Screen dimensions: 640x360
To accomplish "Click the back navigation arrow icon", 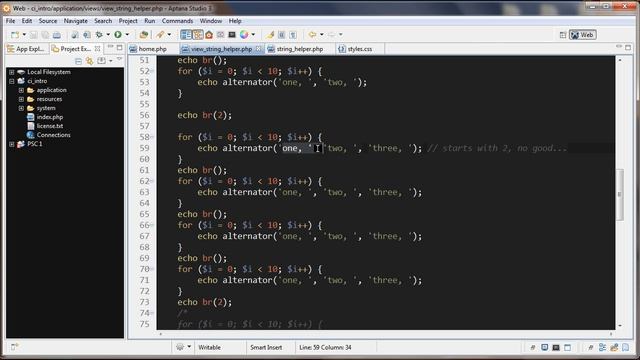I will (x=312, y=35).
